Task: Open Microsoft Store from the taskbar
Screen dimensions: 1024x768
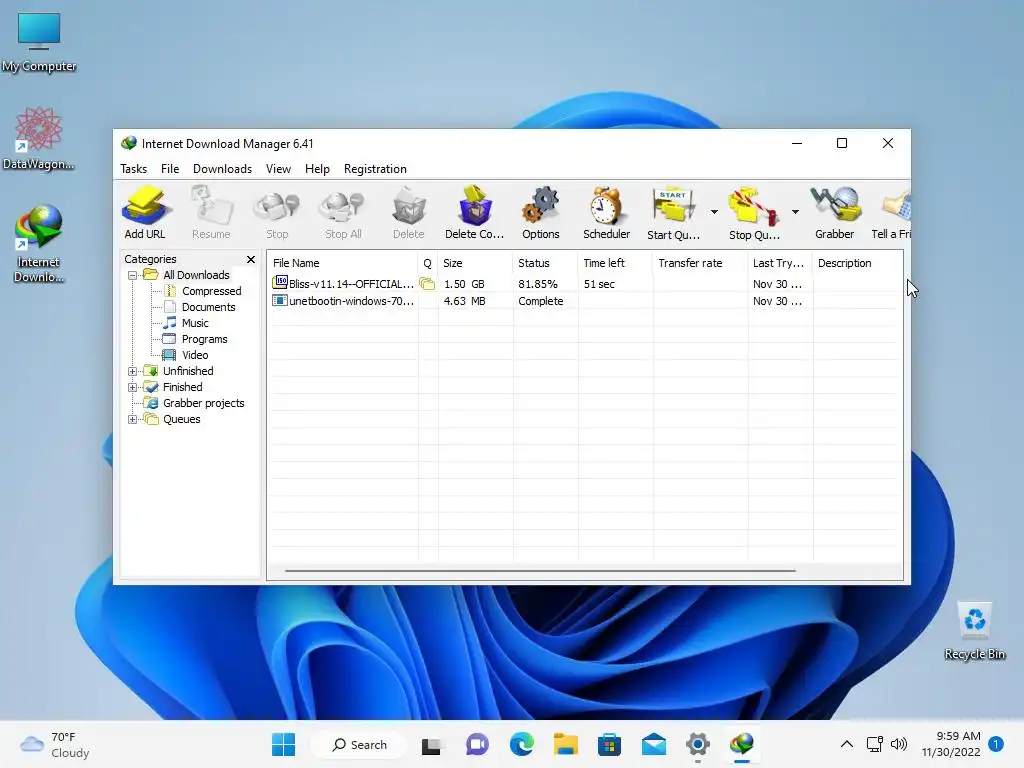Action: 609,744
